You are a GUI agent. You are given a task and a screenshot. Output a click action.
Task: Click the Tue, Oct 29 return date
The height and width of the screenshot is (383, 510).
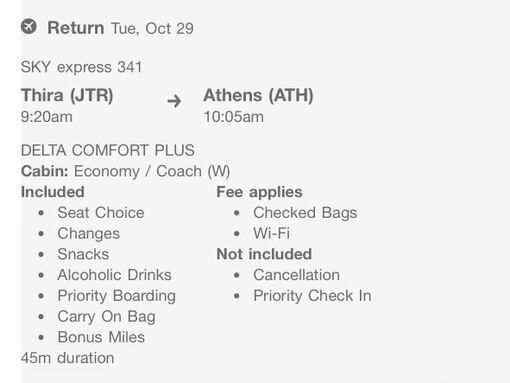(152, 28)
